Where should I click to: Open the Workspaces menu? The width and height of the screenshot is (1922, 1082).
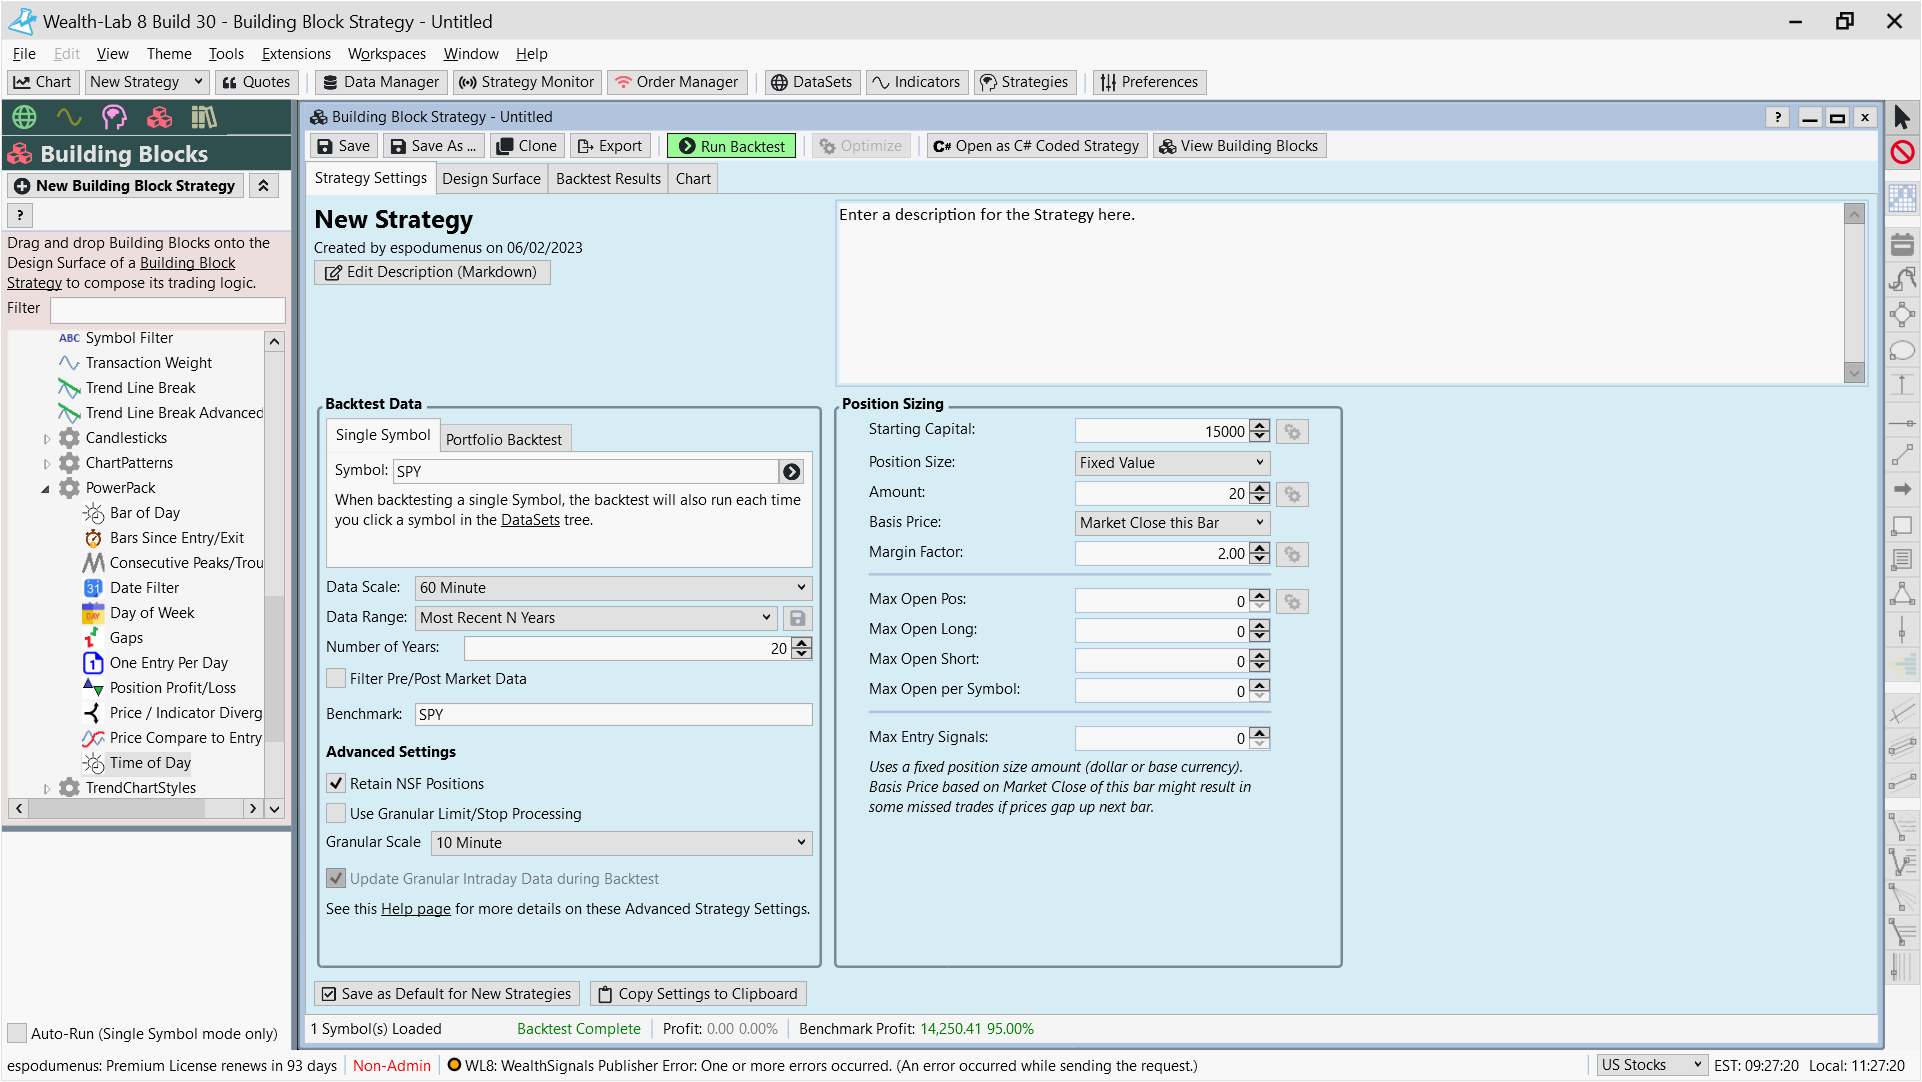(386, 54)
